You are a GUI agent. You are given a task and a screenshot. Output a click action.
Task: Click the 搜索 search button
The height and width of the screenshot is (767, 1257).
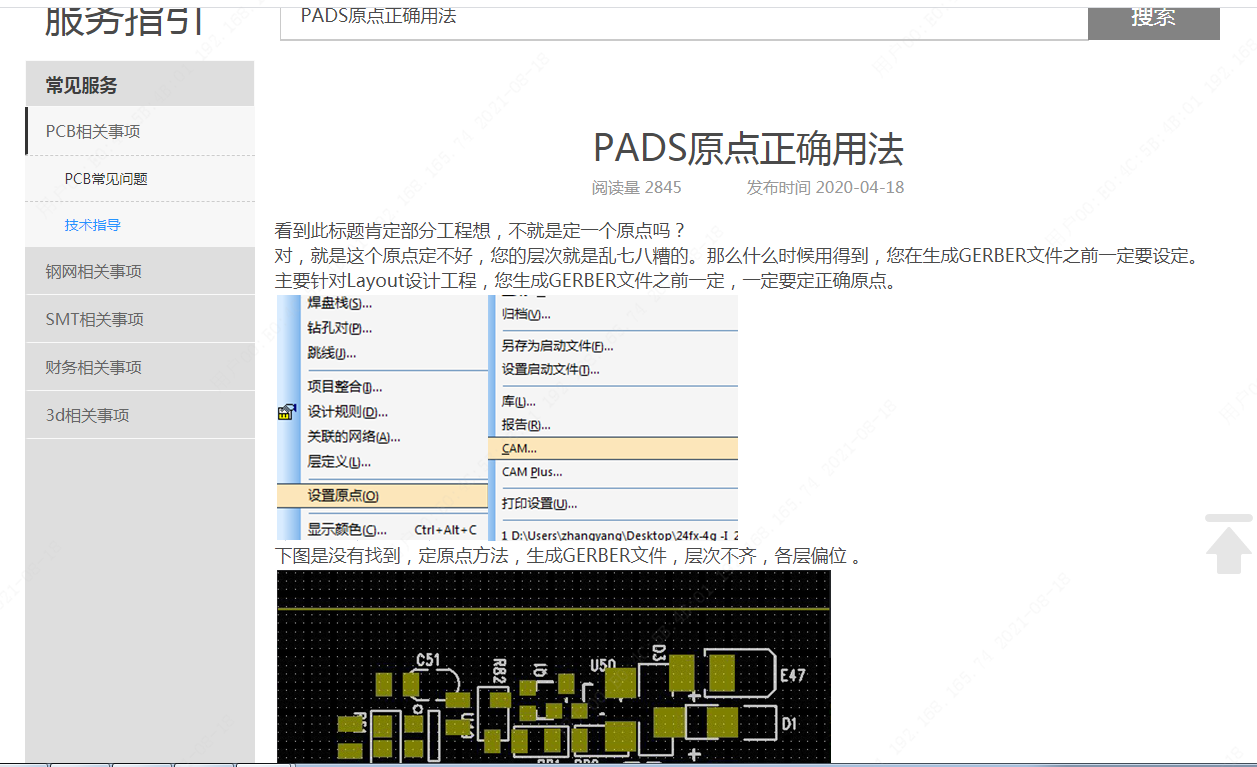1153,19
